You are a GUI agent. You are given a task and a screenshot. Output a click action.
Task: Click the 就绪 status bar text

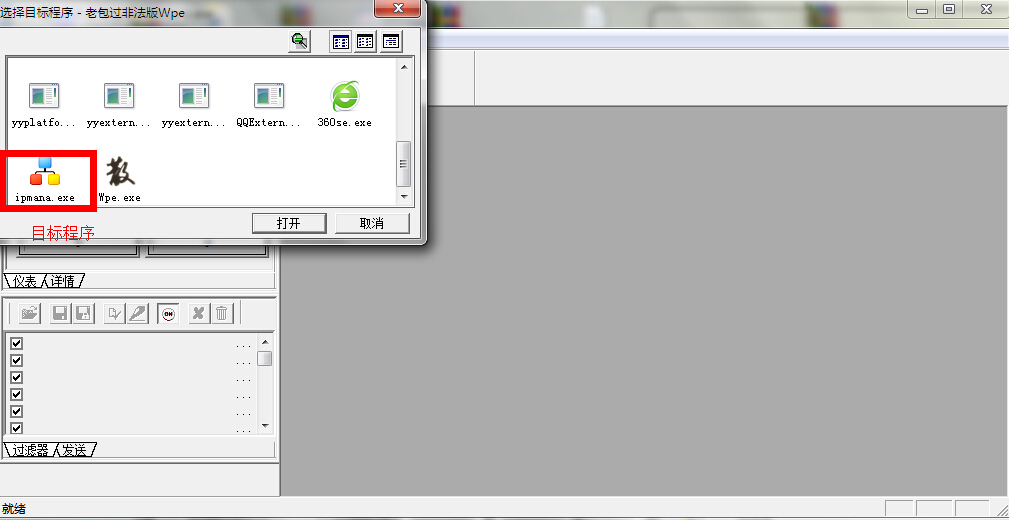coord(14,509)
